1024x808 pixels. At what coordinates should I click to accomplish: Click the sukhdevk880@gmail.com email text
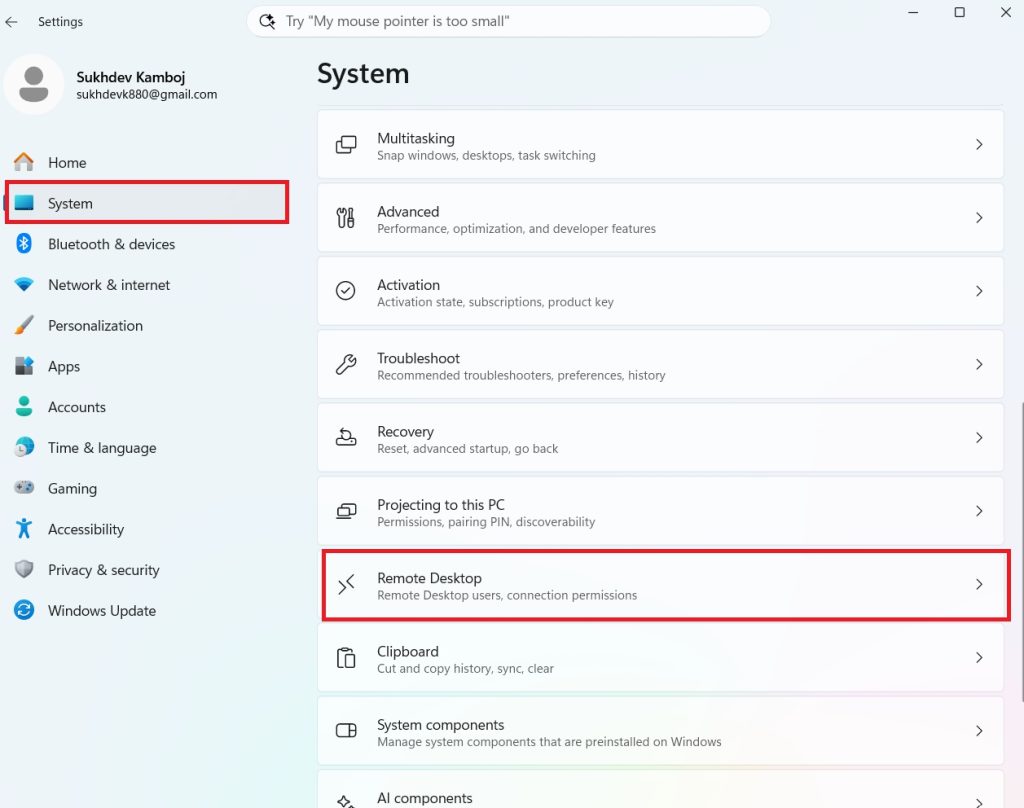click(x=147, y=94)
